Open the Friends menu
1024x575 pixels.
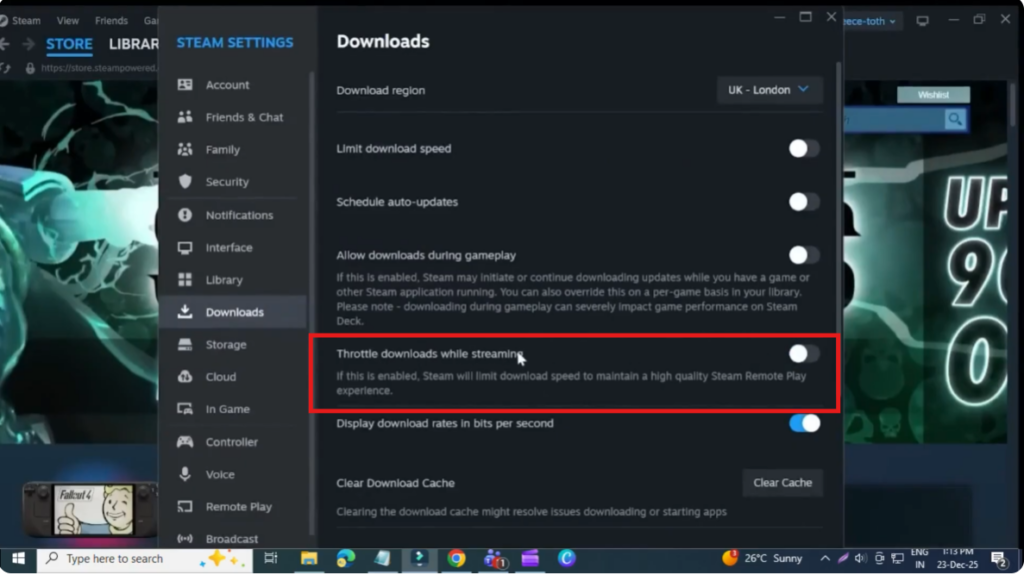[111, 21]
